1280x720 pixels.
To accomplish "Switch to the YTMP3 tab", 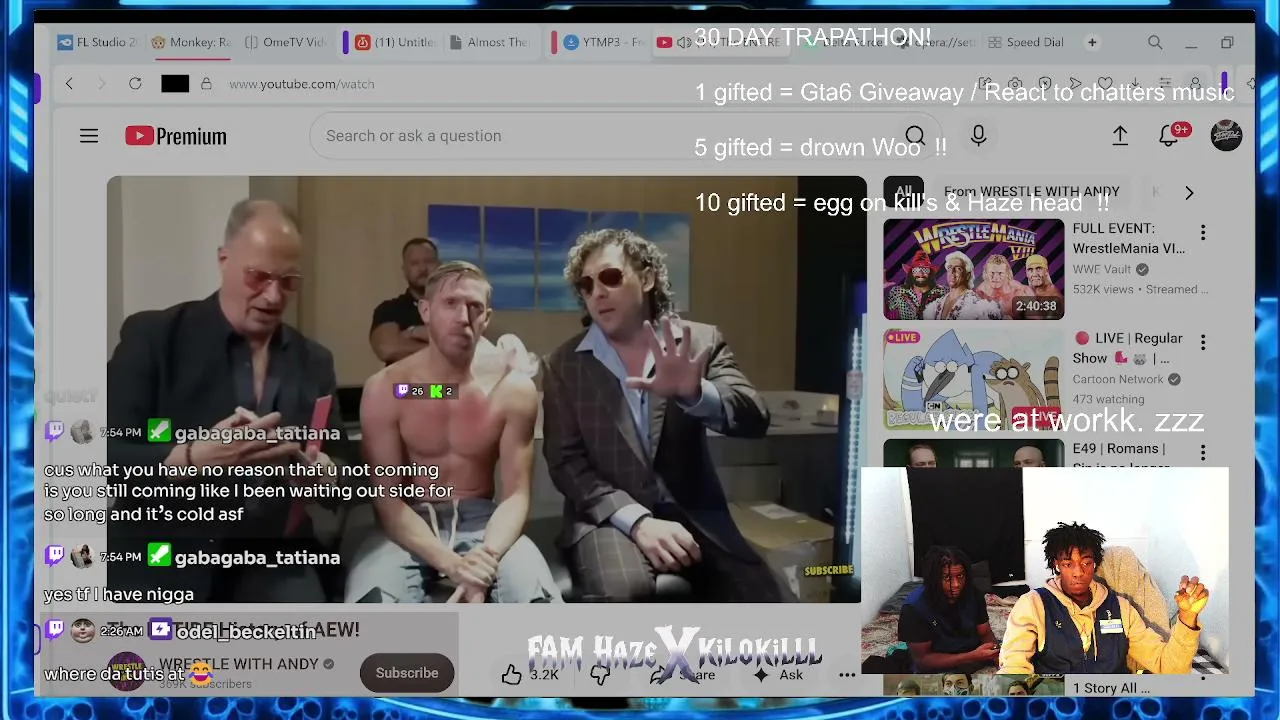I will [x=605, y=43].
